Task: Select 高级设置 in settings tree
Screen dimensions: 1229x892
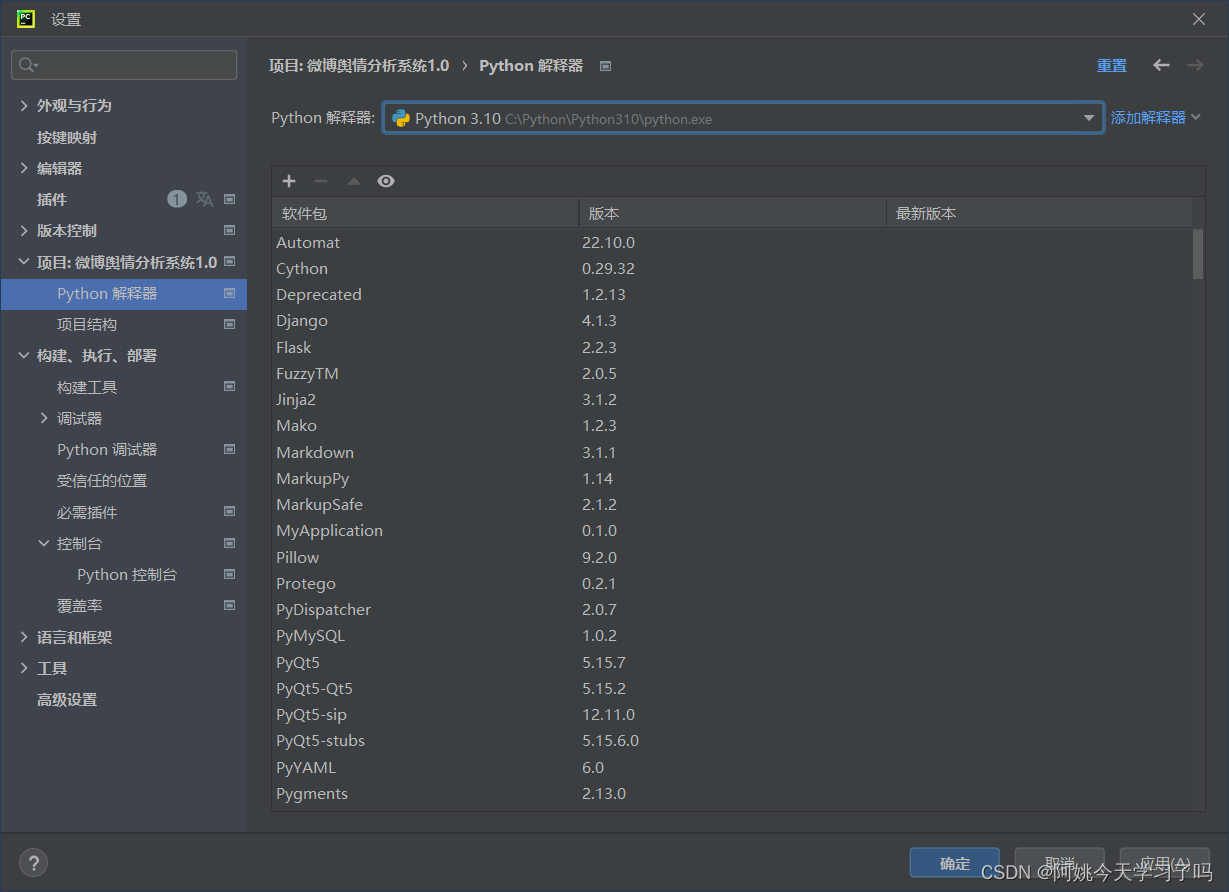Action: (67, 699)
